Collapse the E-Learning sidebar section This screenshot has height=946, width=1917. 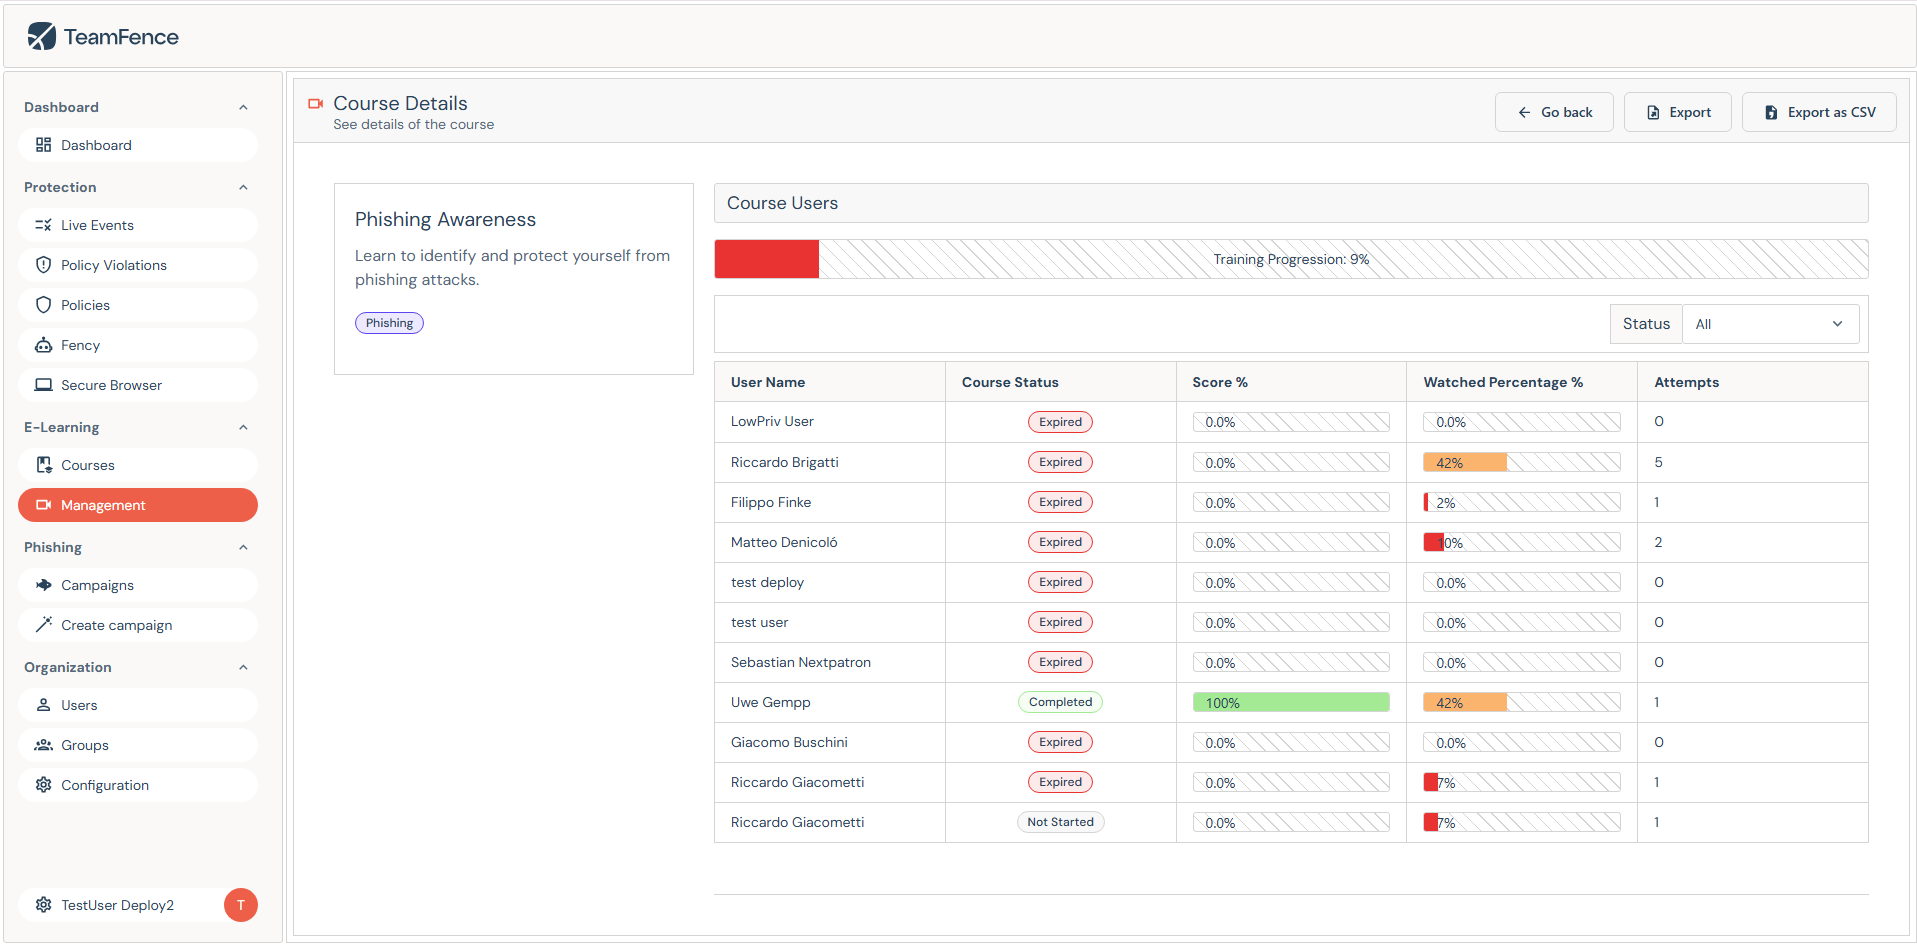243,428
